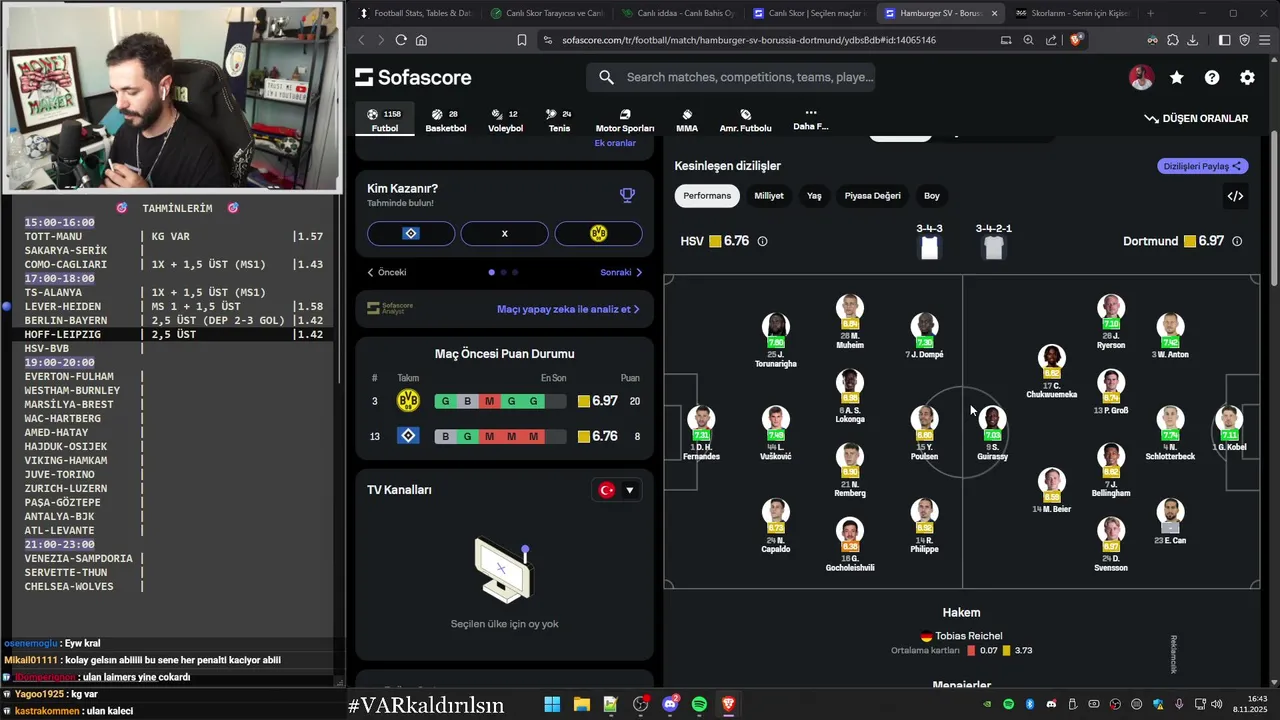Switch to the Amr. Futbolu tab
1280x720 pixels.
[745, 121]
